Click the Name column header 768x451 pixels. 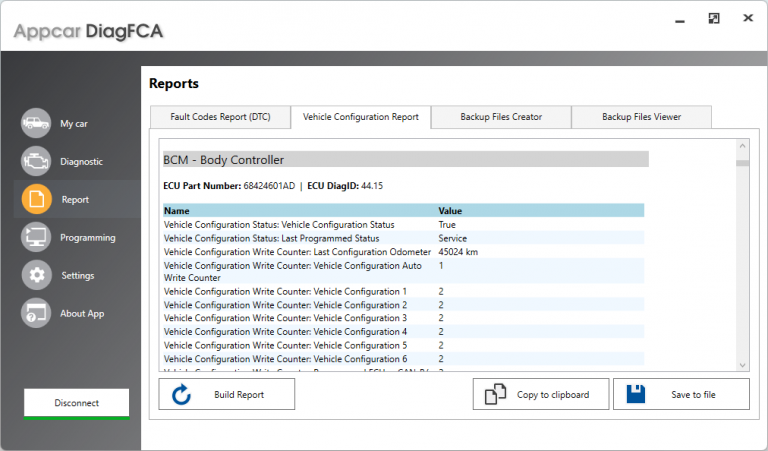(x=177, y=211)
